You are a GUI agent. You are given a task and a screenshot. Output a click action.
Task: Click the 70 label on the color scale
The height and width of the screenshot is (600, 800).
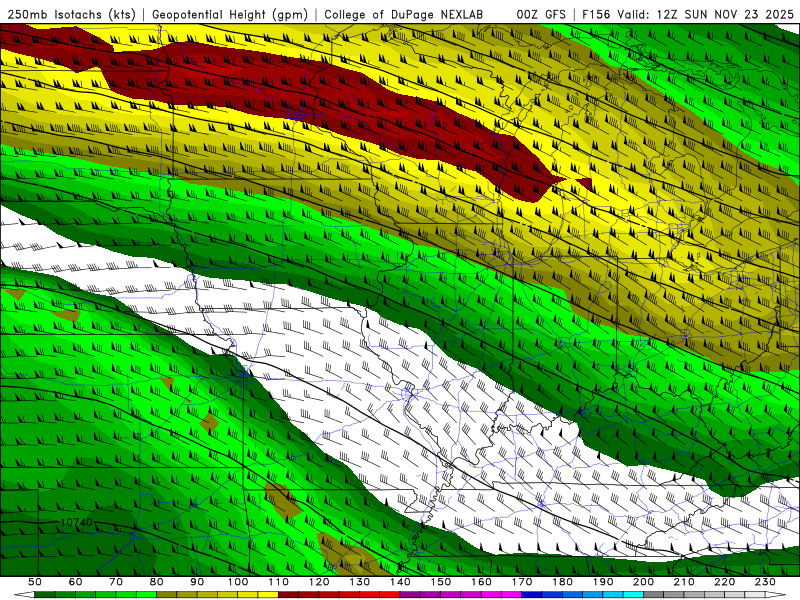(x=116, y=582)
